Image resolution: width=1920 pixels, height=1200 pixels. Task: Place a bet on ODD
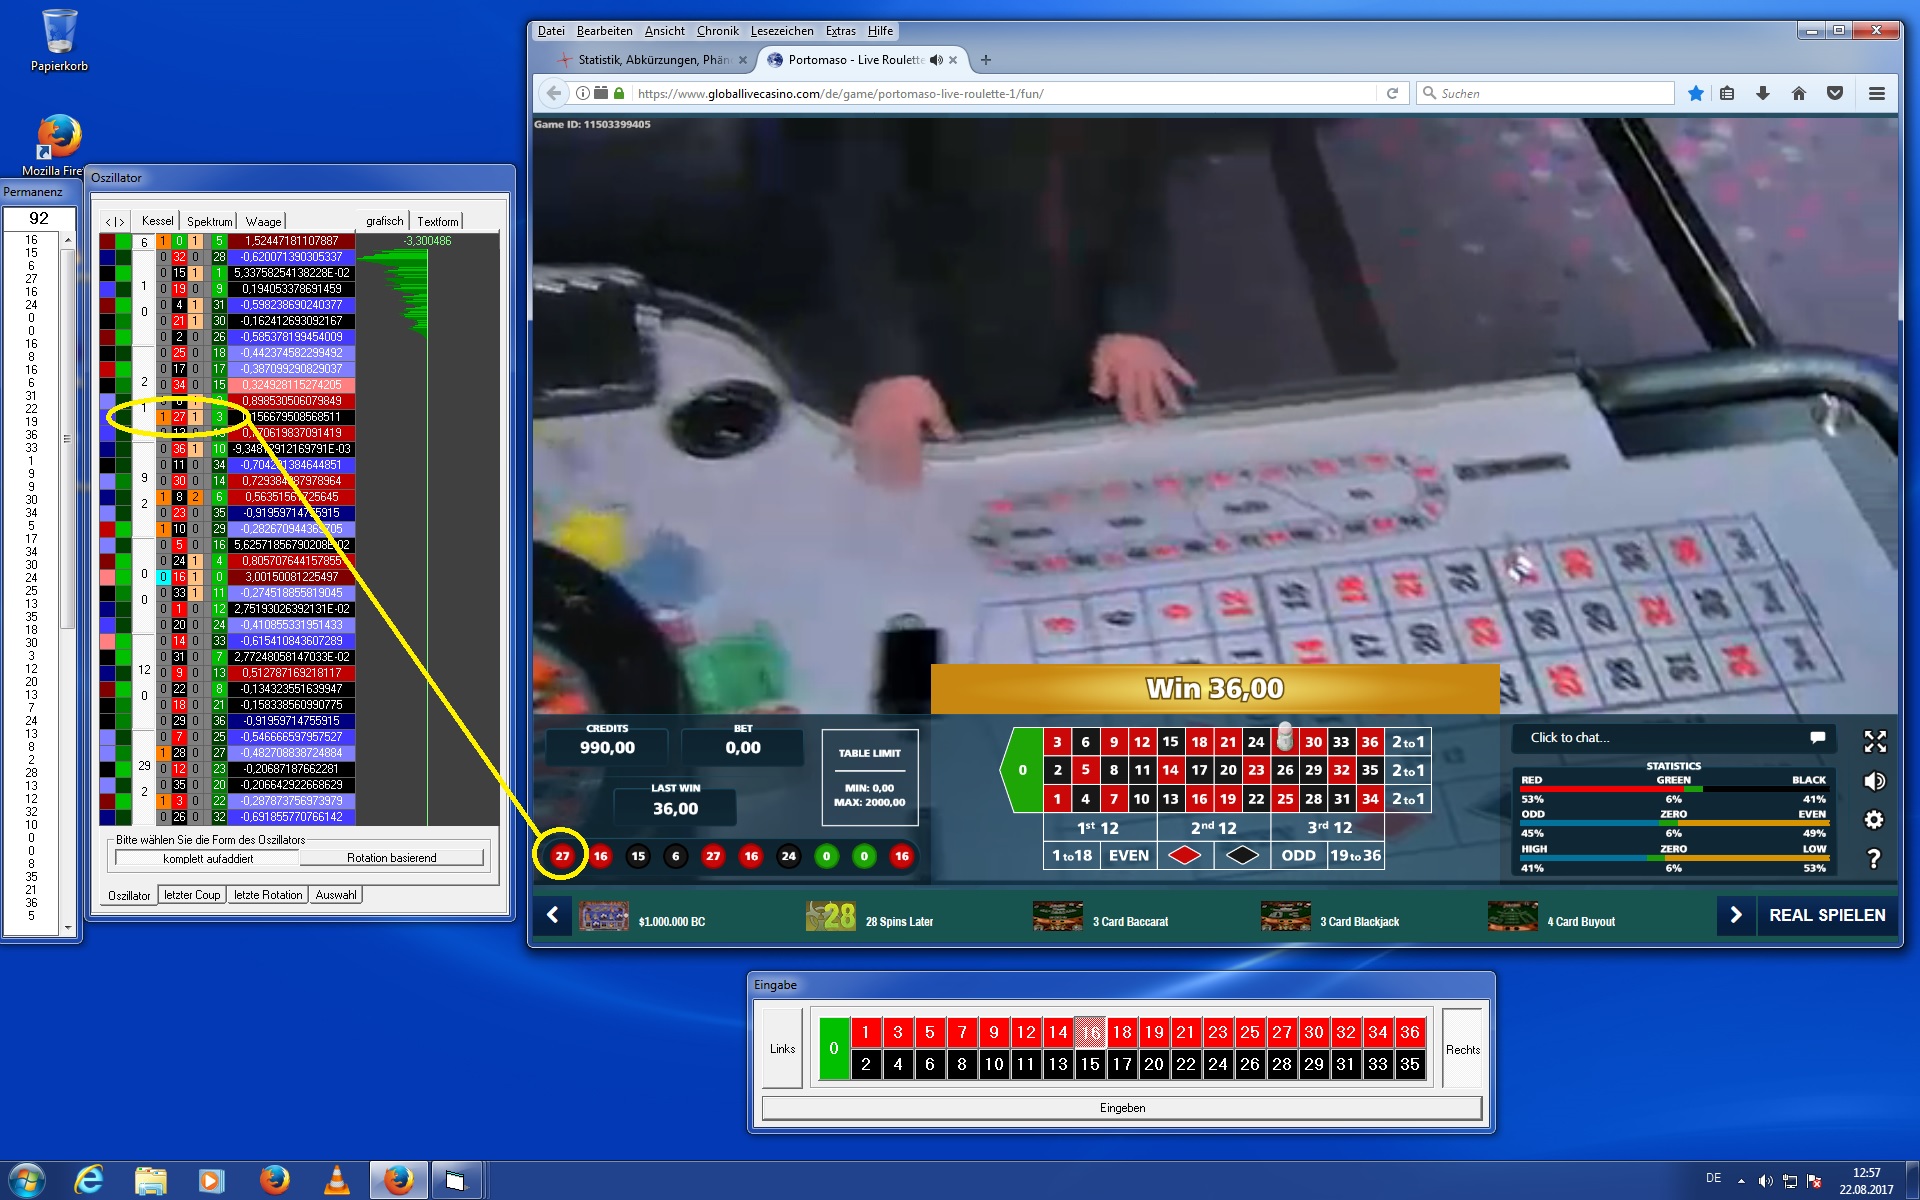point(1299,855)
